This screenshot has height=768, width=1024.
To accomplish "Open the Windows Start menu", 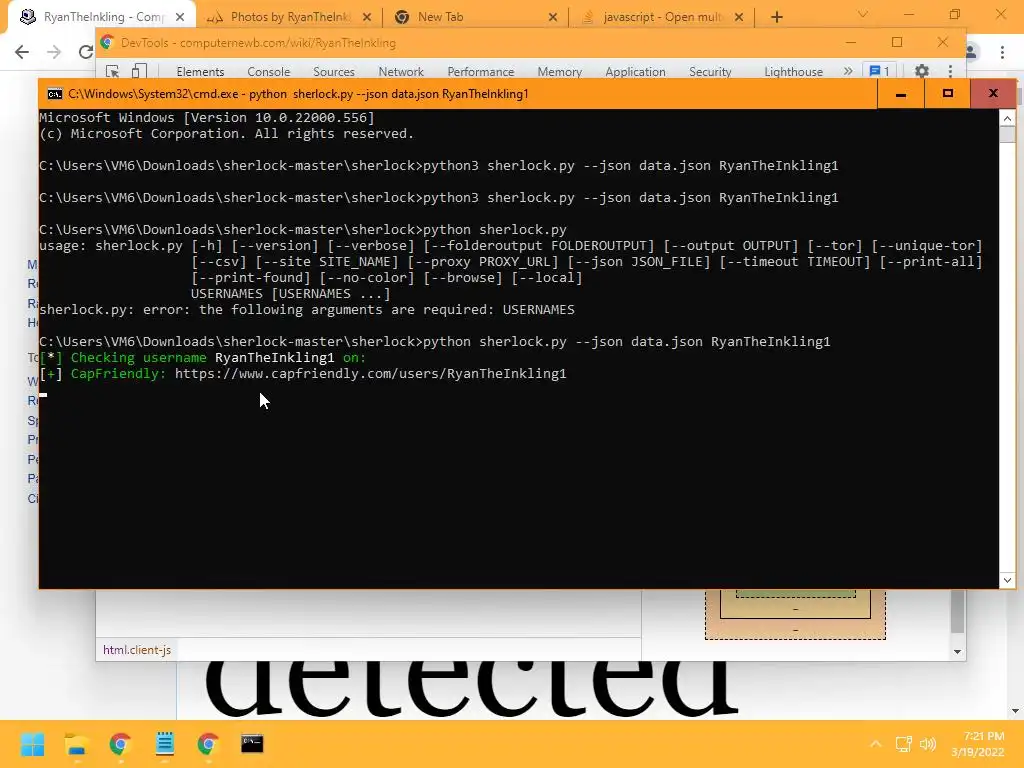I will (33, 744).
